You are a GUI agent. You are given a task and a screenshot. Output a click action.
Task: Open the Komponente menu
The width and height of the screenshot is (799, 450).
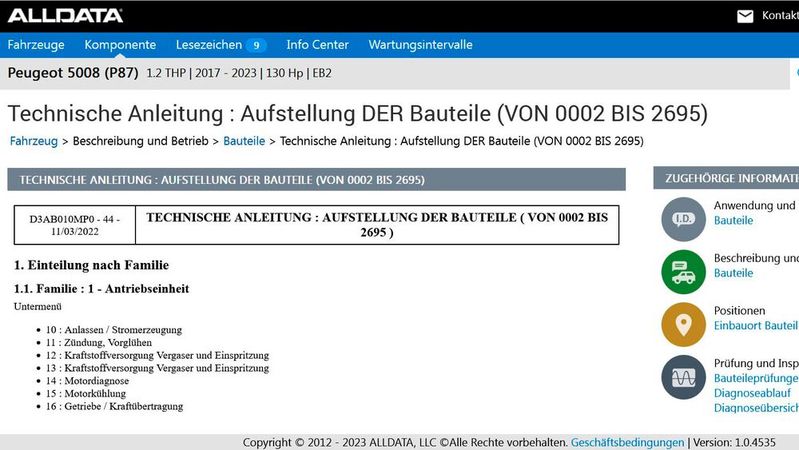120,45
